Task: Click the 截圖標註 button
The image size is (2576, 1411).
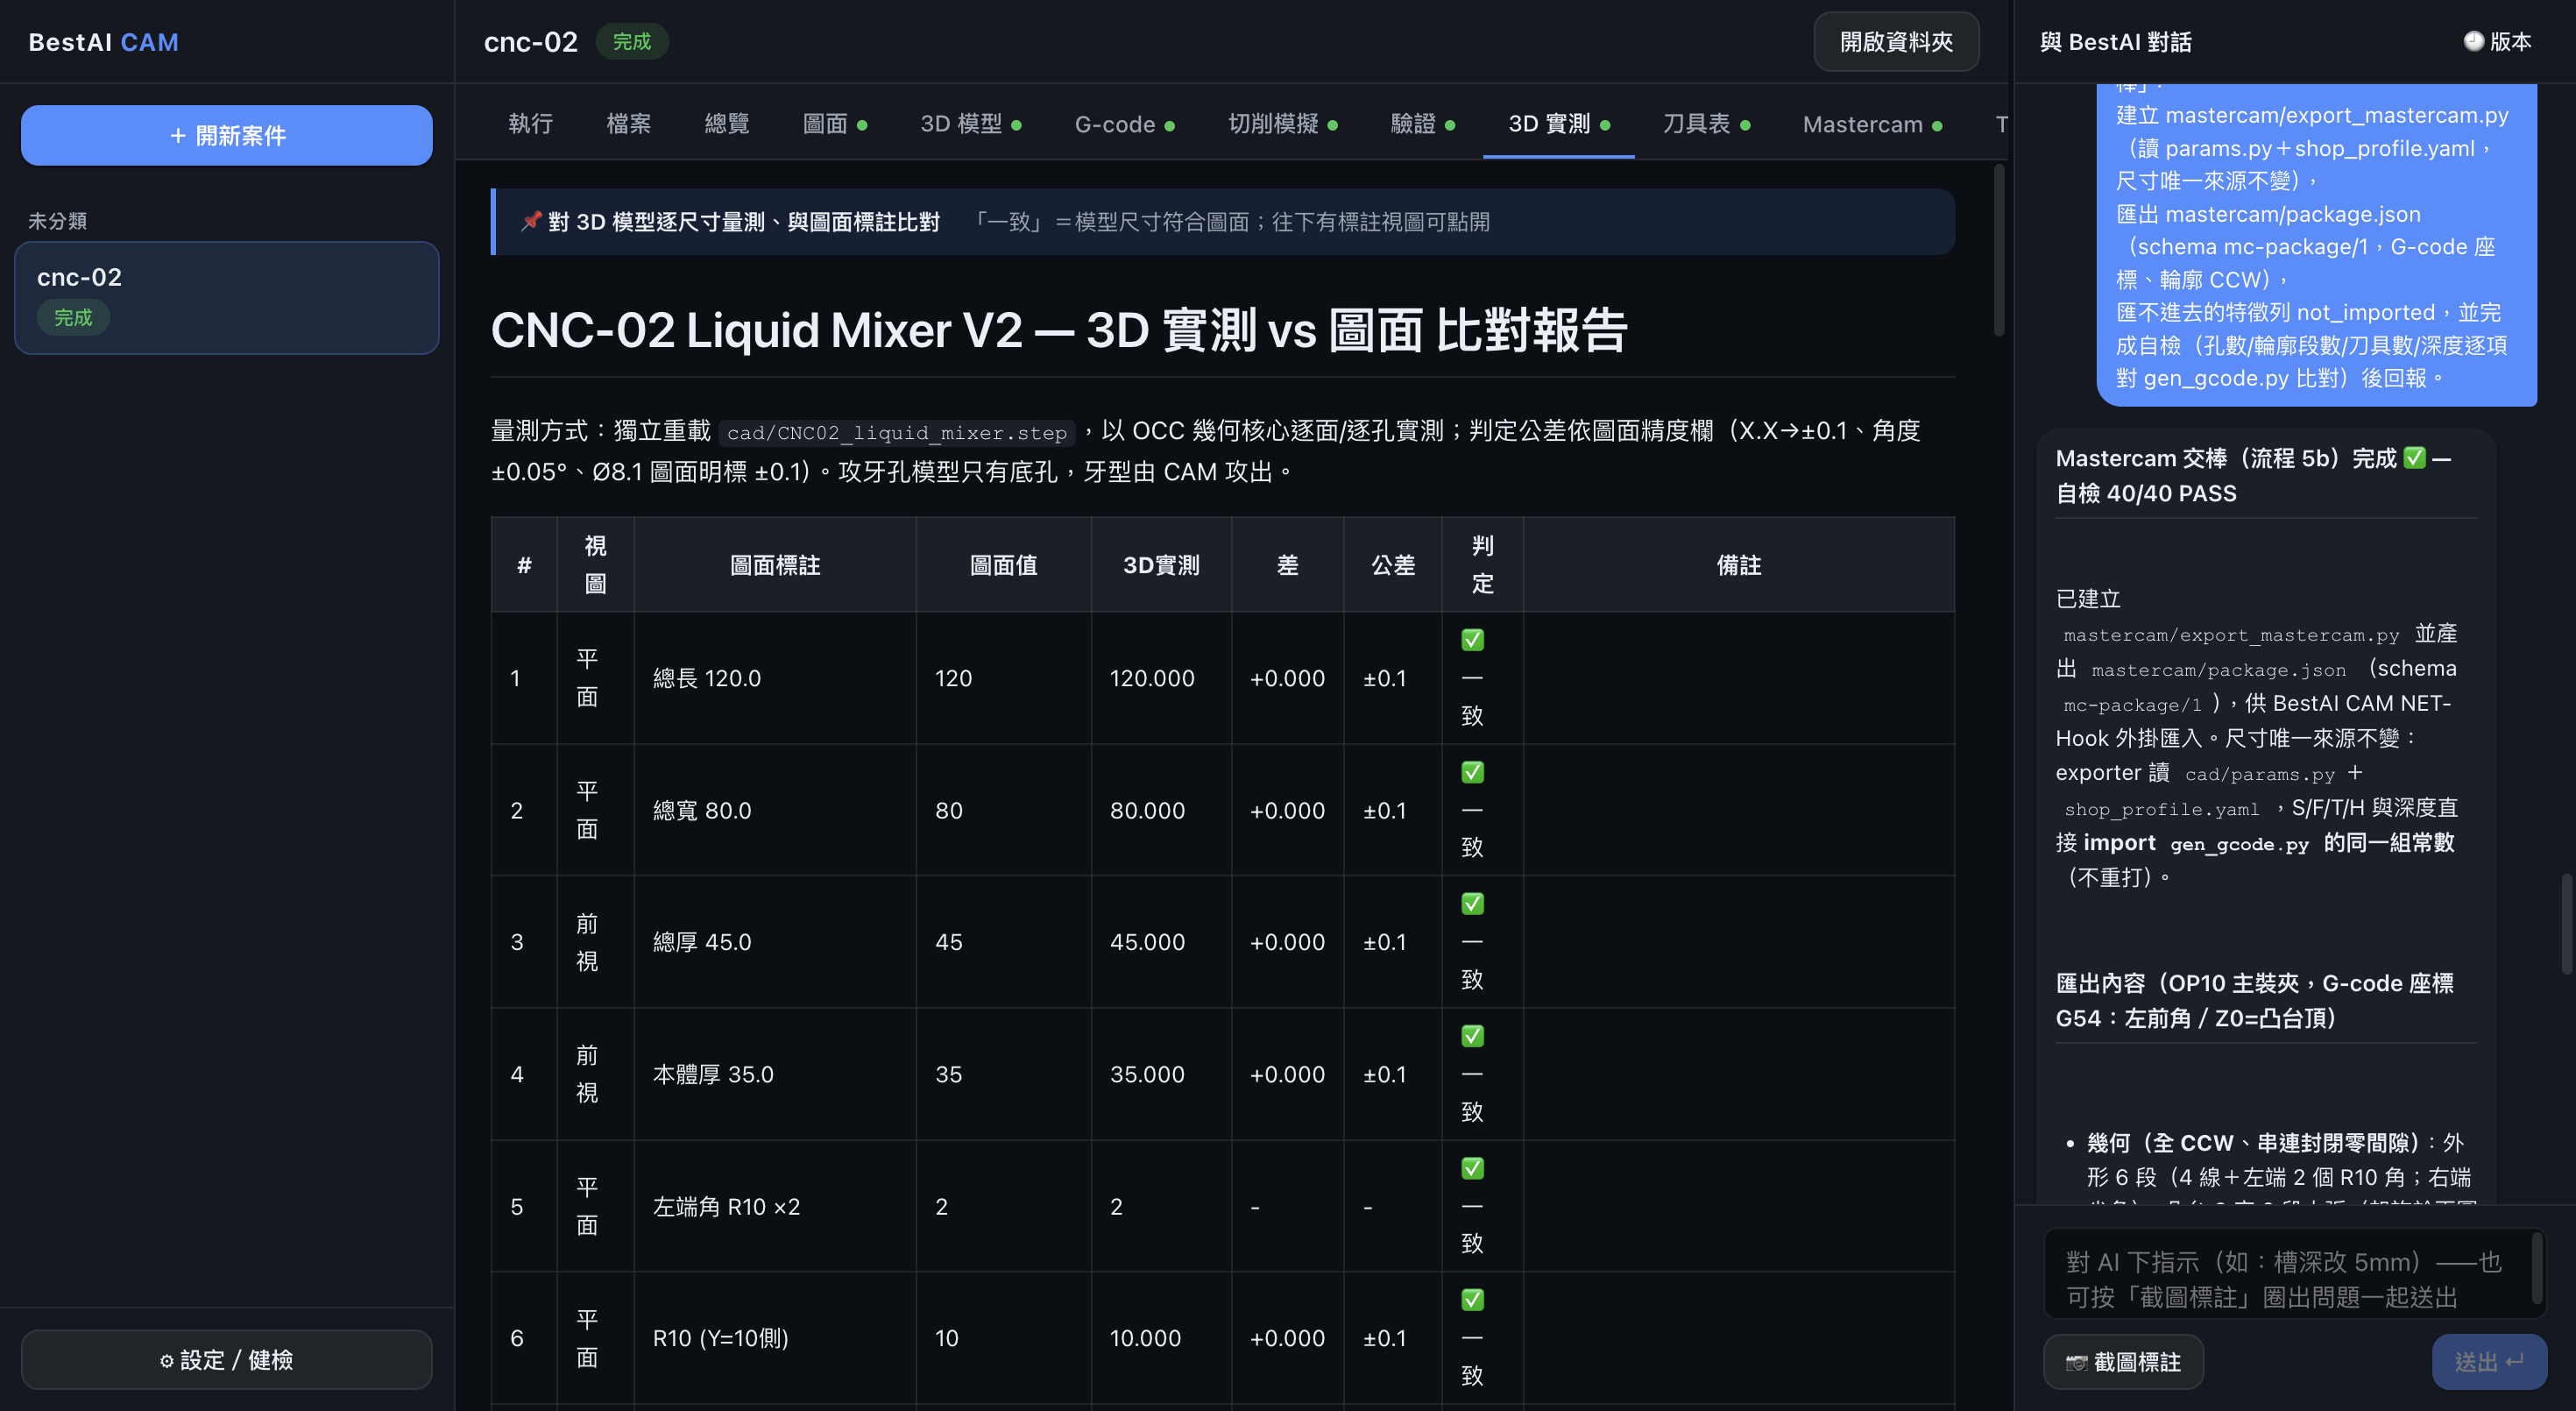Action: point(2123,1362)
